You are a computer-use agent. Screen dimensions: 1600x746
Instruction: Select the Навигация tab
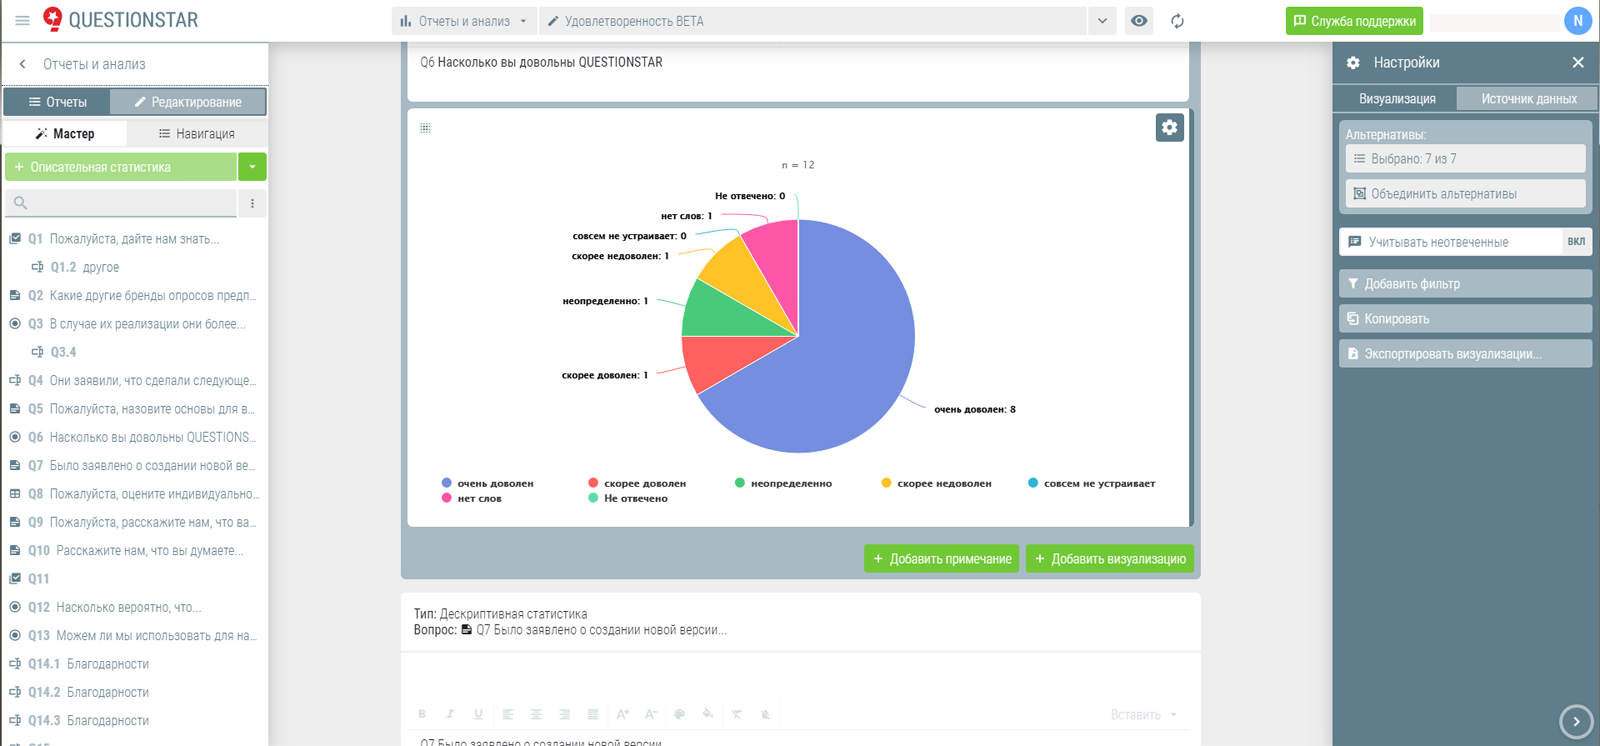[197, 134]
